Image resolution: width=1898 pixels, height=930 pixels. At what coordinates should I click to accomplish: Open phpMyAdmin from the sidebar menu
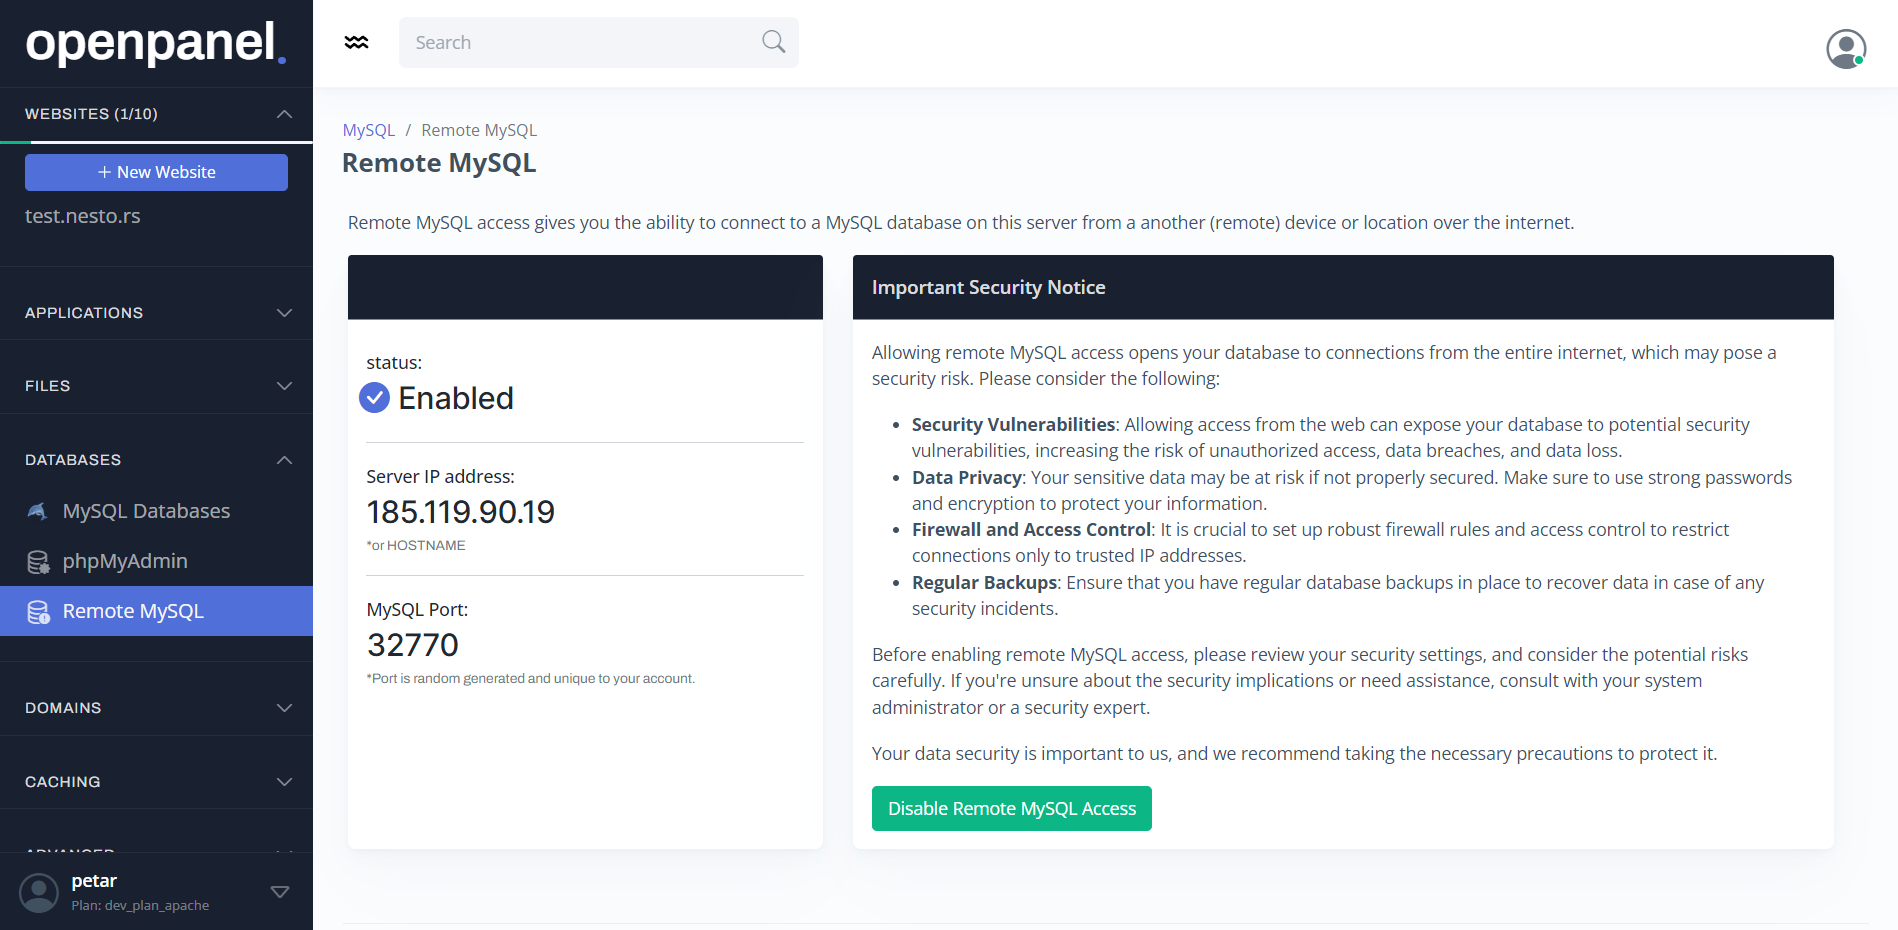[125, 562]
